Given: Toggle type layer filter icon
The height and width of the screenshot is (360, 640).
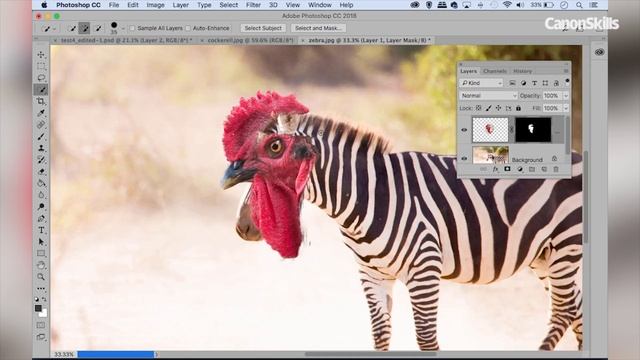Looking at the screenshot, I should [534, 83].
